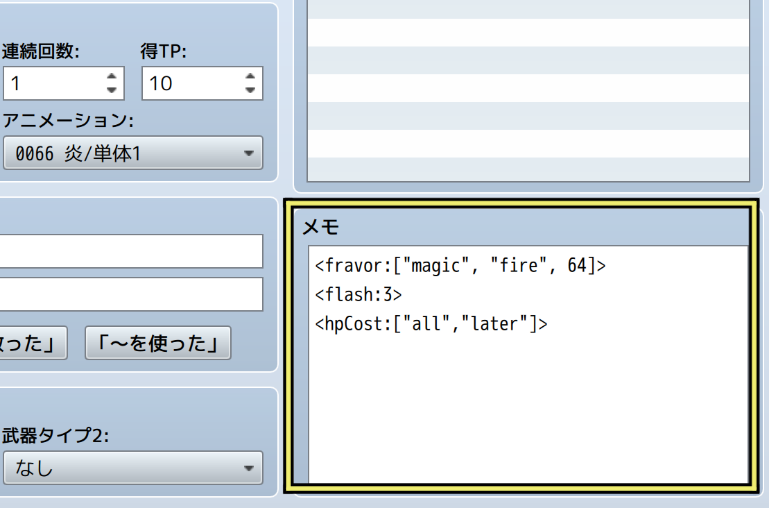This screenshot has width=769, height=508.
Task: Focus the 連続回数 number field showing 1
Action: click(x=52, y=84)
